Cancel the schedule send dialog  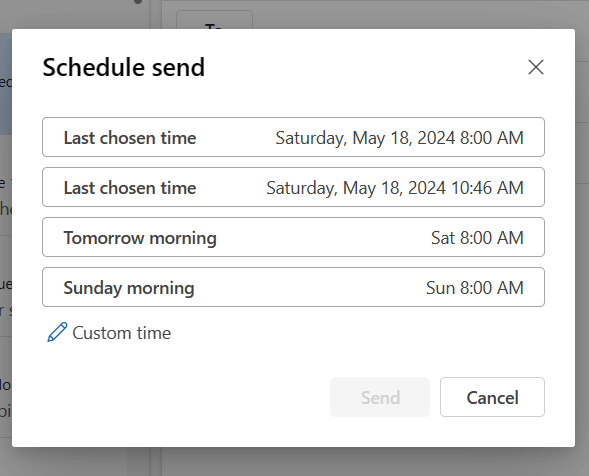tap(492, 397)
